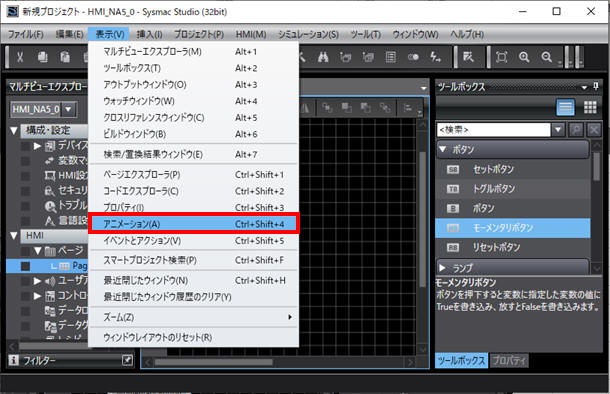Image resolution: width=610 pixels, height=394 pixels.
Task: Switch toolbox to list view icon
Action: [x=565, y=107]
